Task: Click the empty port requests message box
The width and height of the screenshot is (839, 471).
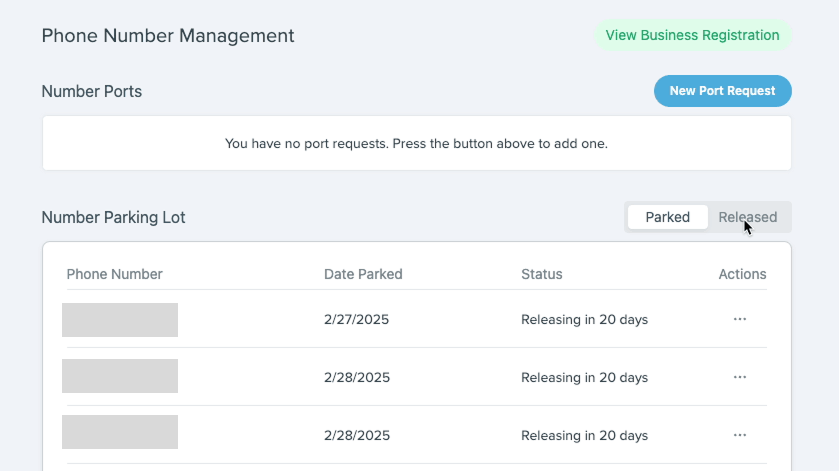Action: (x=416, y=143)
